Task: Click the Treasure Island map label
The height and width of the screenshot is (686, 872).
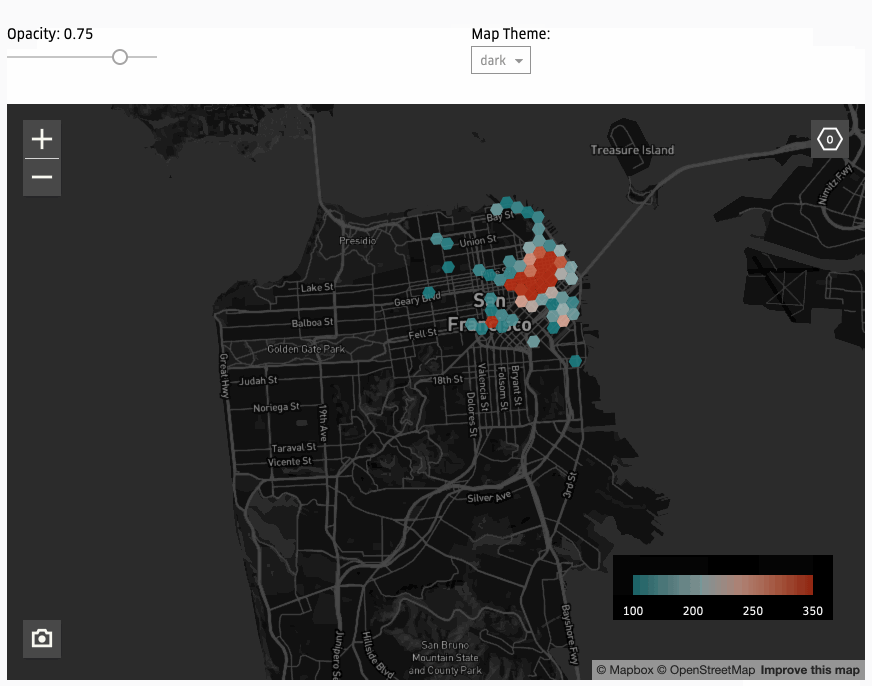Action: click(x=632, y=150)
